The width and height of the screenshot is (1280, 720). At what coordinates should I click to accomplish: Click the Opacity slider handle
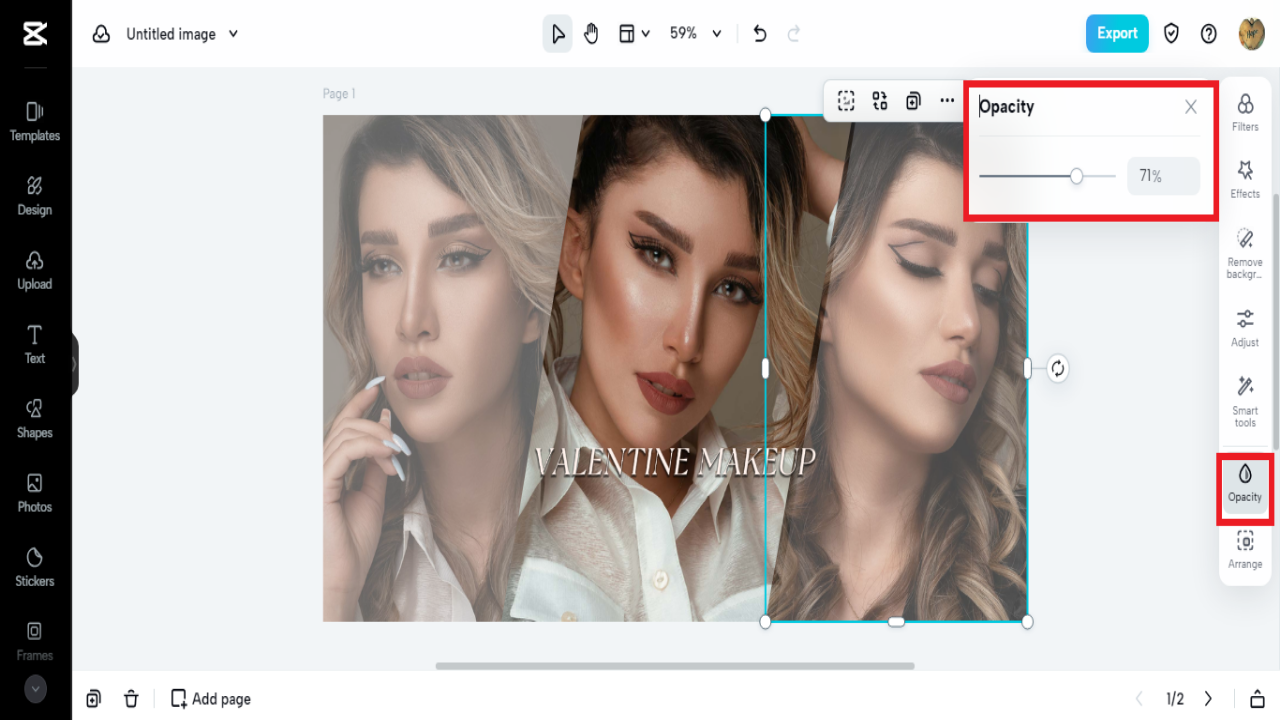tap(1076, 175)
